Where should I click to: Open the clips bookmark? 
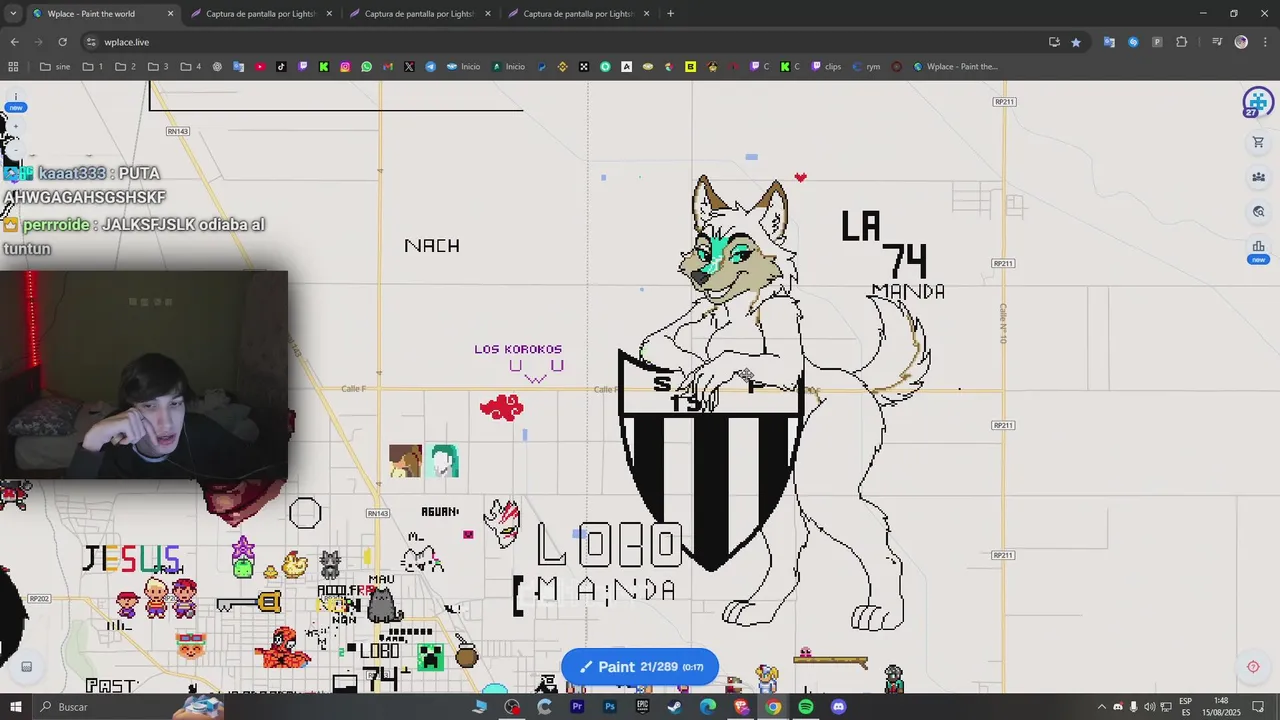pyautogui.click(x=826, y=67)
